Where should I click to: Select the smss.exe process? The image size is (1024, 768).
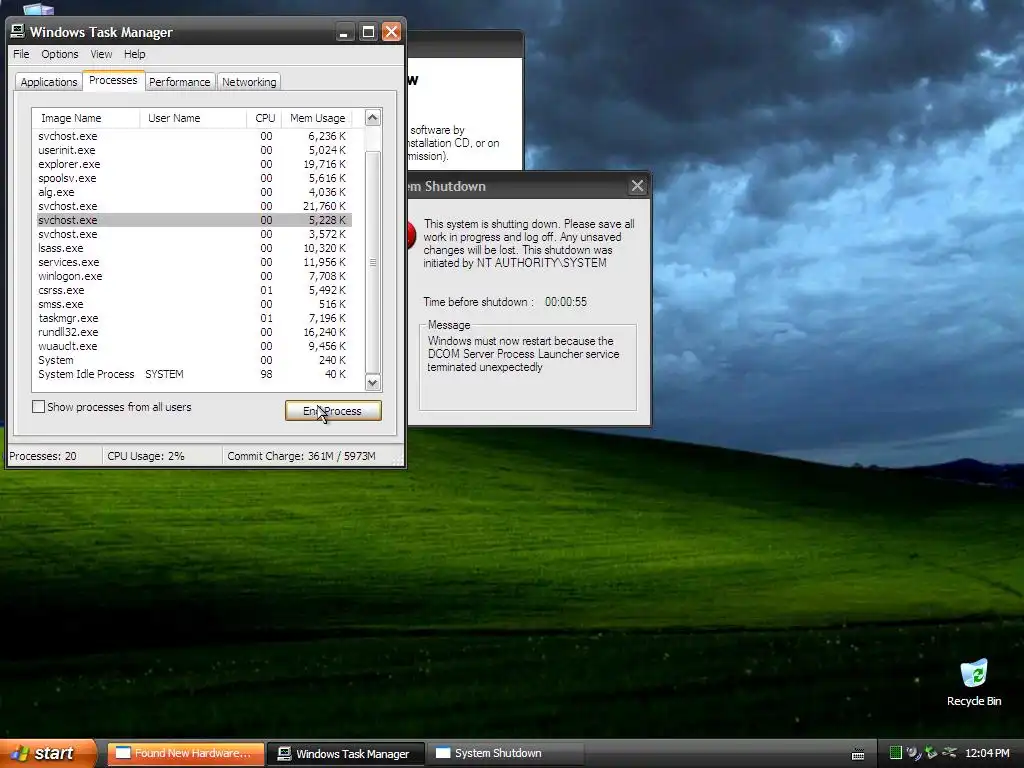[193, 304]
